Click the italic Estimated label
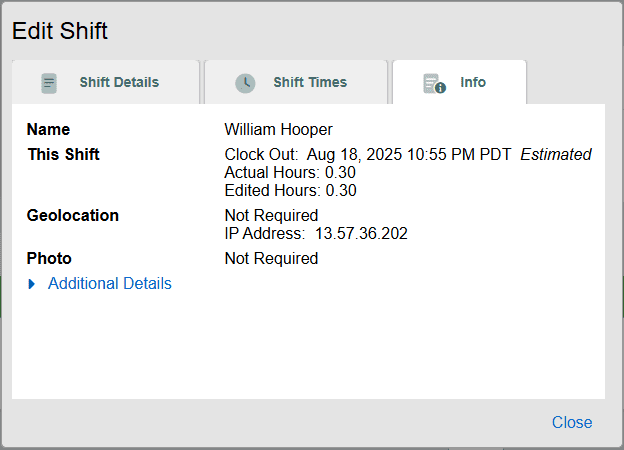 pyautogui.click(x=555, y=155)
